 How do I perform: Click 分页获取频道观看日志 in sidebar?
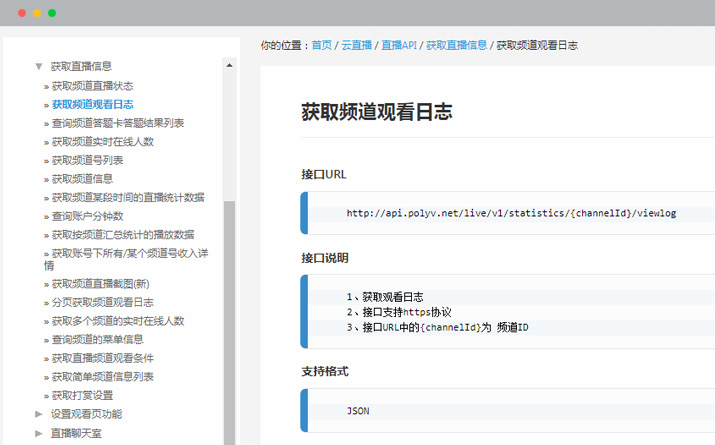point(102,302)
